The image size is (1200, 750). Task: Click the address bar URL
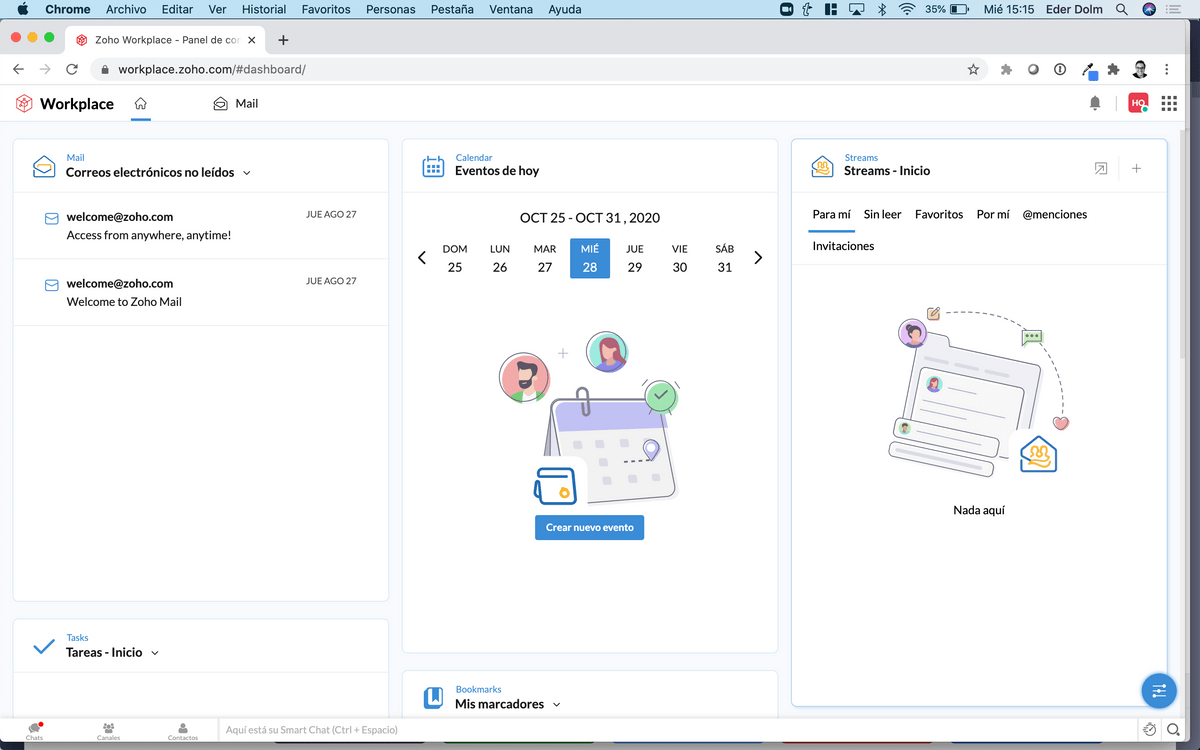(212, 69)
